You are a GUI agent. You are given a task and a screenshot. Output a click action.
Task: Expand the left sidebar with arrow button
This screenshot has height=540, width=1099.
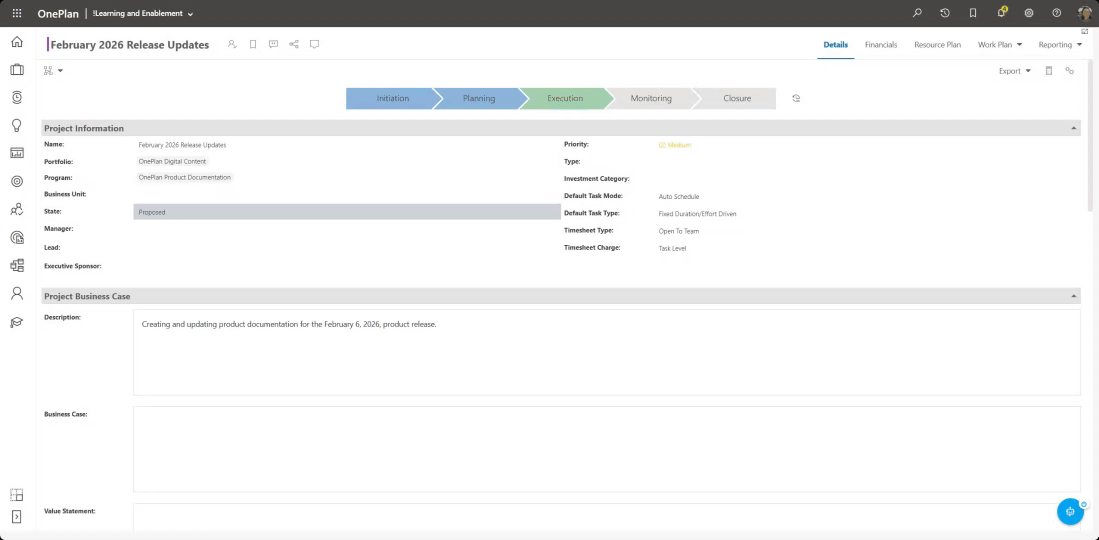(x=16, y=517)
